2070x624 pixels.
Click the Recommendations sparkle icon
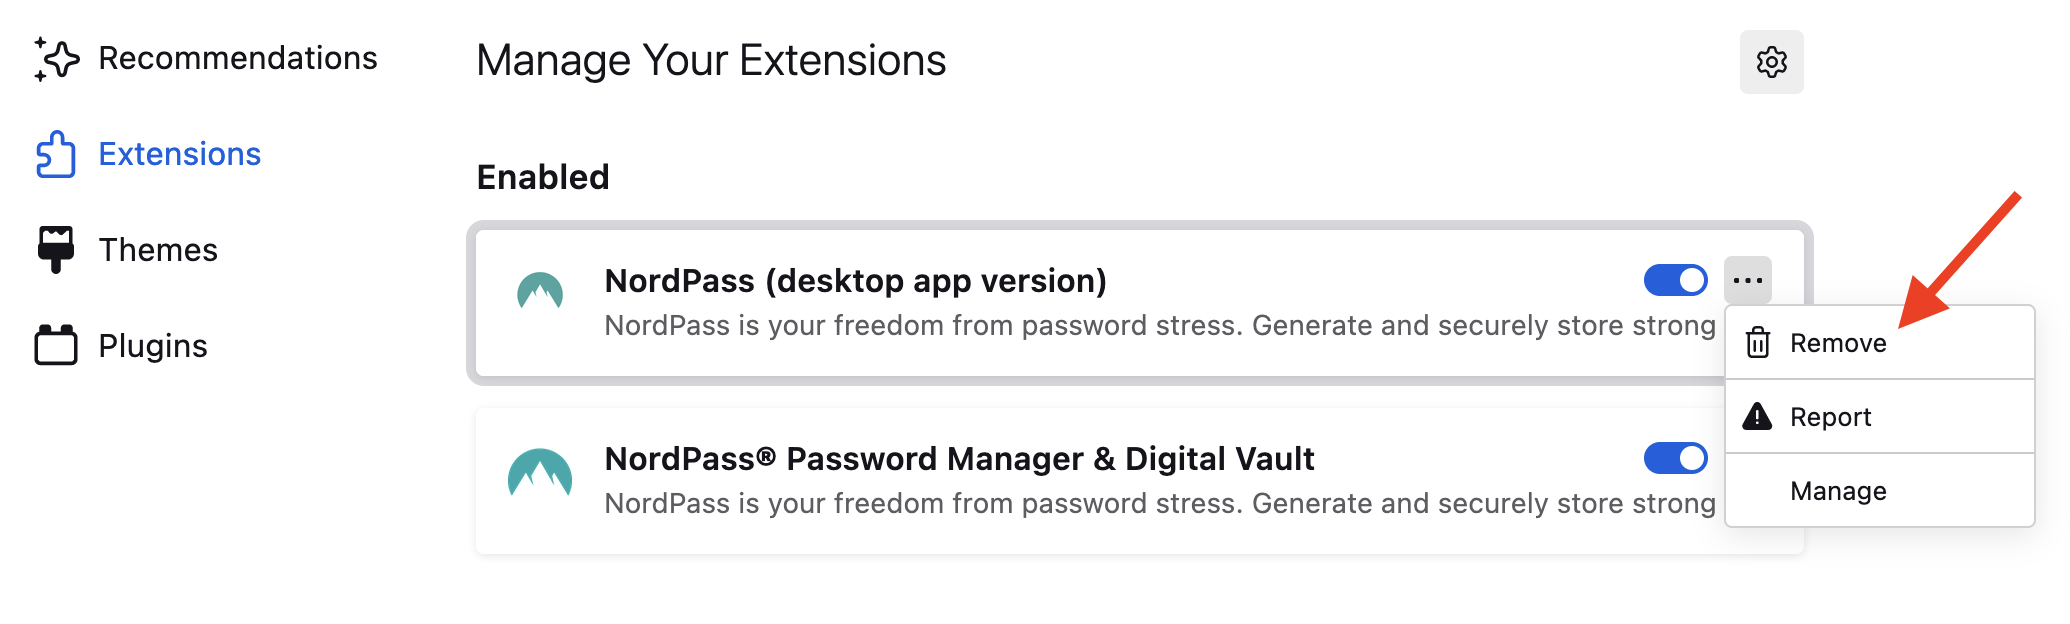(56, 59)
